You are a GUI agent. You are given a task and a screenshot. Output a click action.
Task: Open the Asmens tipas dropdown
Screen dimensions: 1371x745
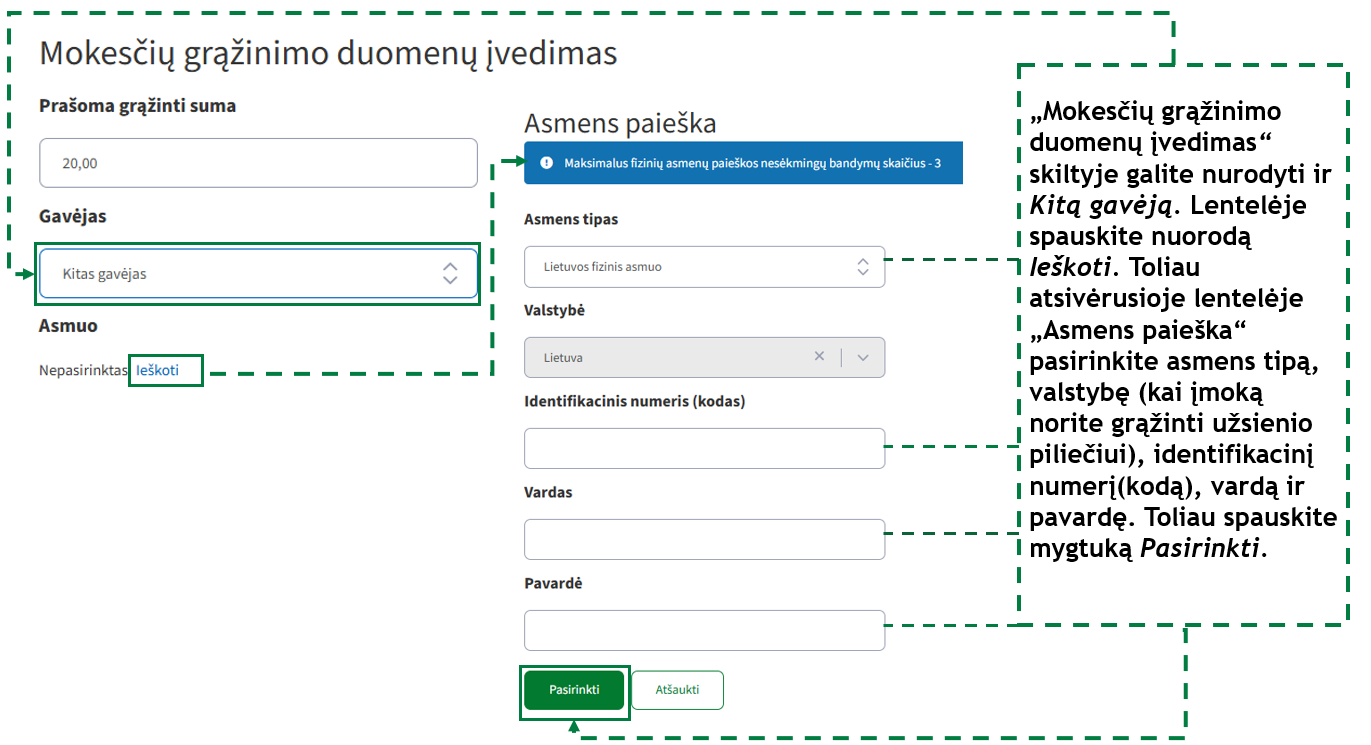click(690, 267)
